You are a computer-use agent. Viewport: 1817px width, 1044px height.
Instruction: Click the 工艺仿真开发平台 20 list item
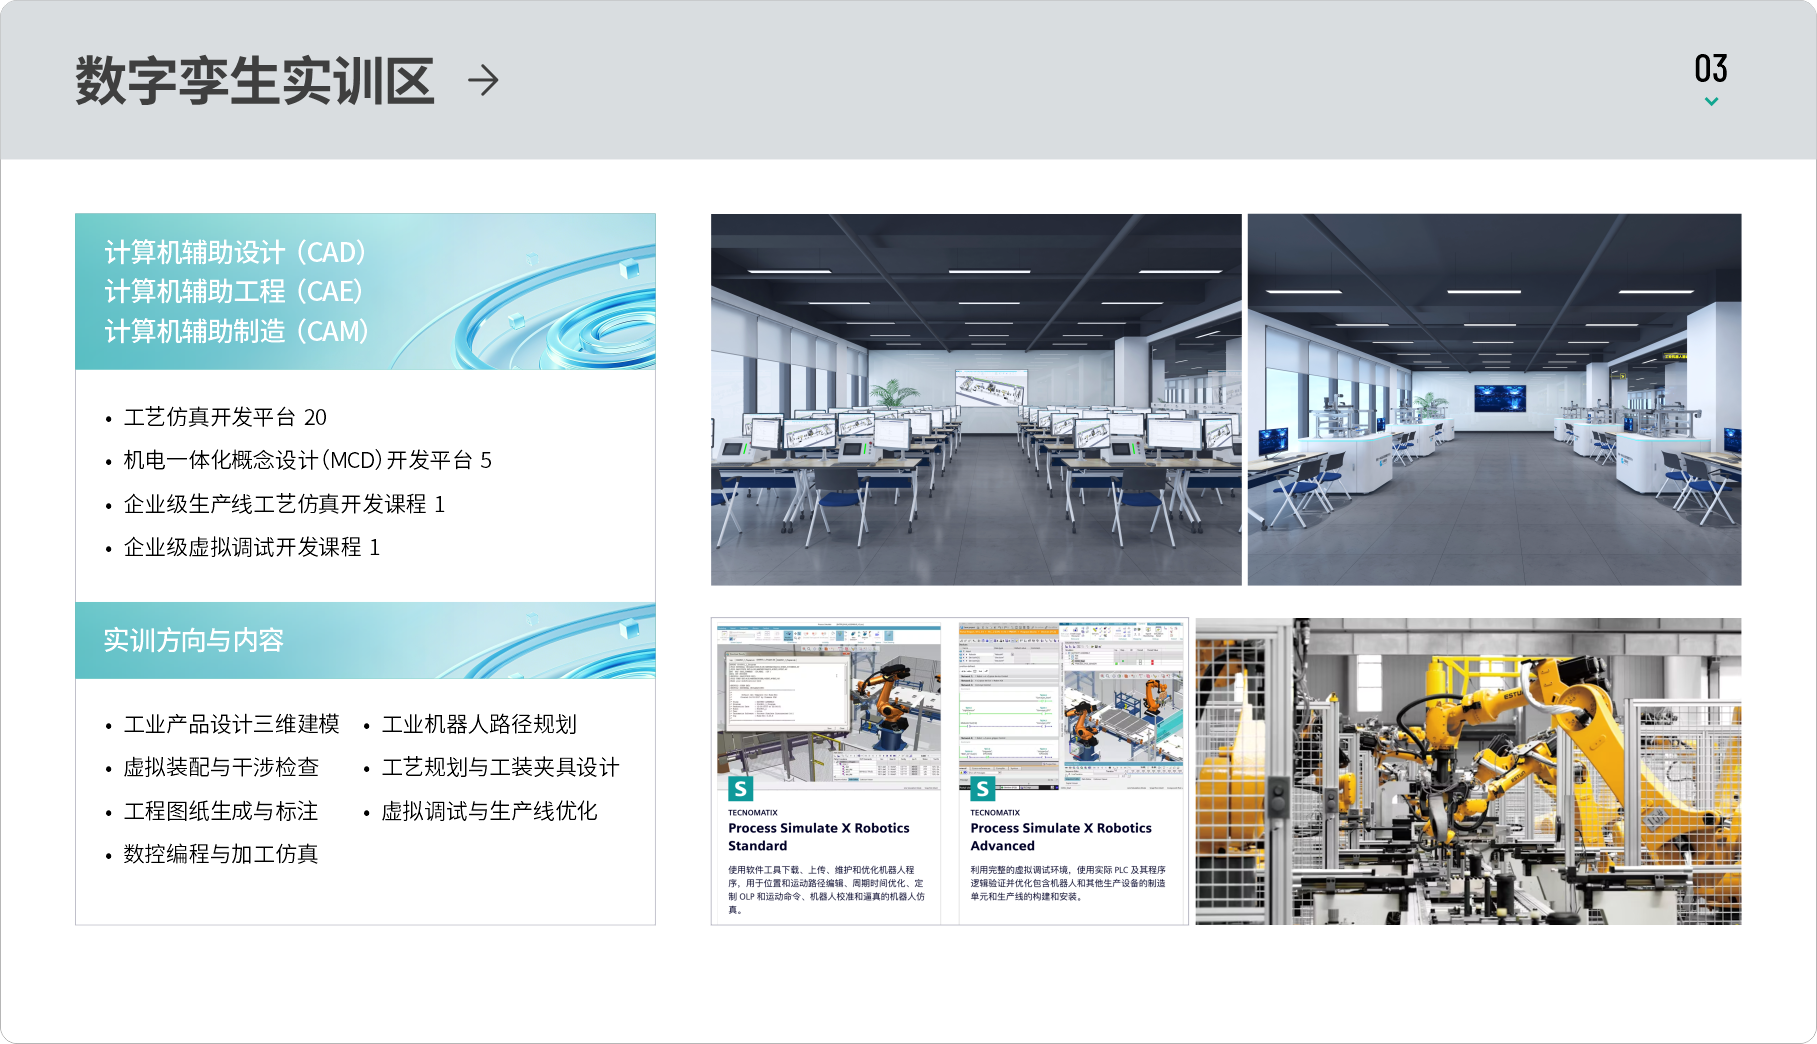pos(225,417)
